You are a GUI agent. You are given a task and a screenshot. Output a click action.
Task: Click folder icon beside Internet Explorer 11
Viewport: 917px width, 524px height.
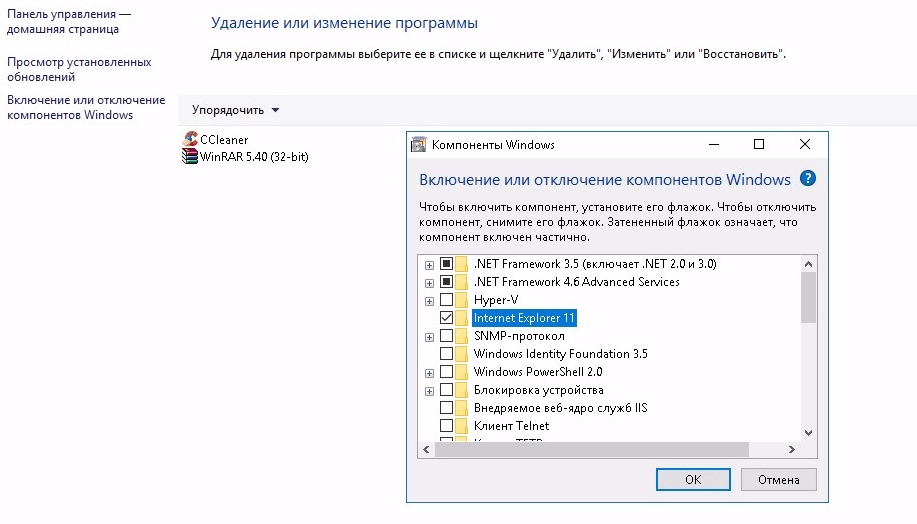461,318
